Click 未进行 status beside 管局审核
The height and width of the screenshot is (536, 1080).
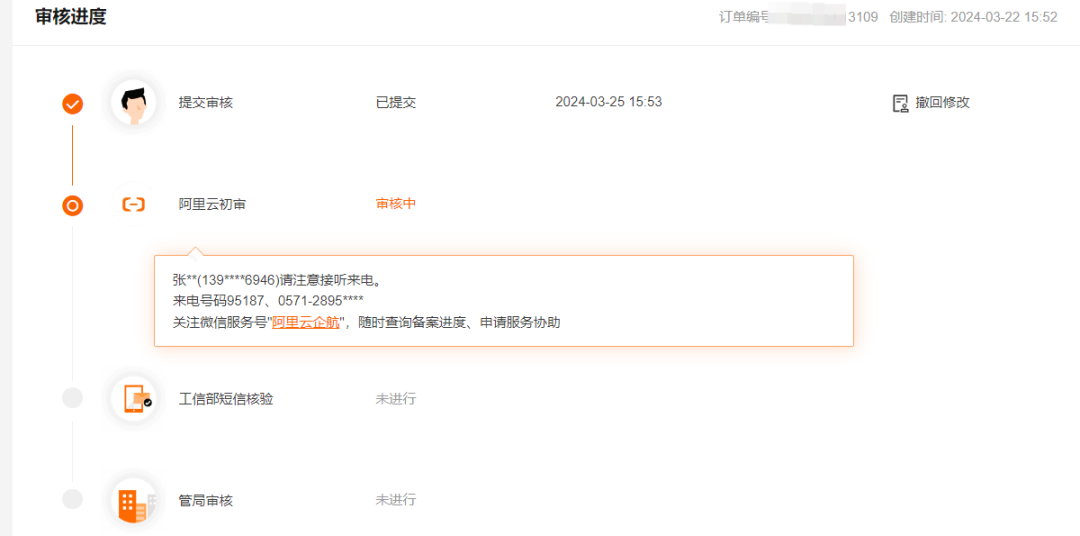396,499
